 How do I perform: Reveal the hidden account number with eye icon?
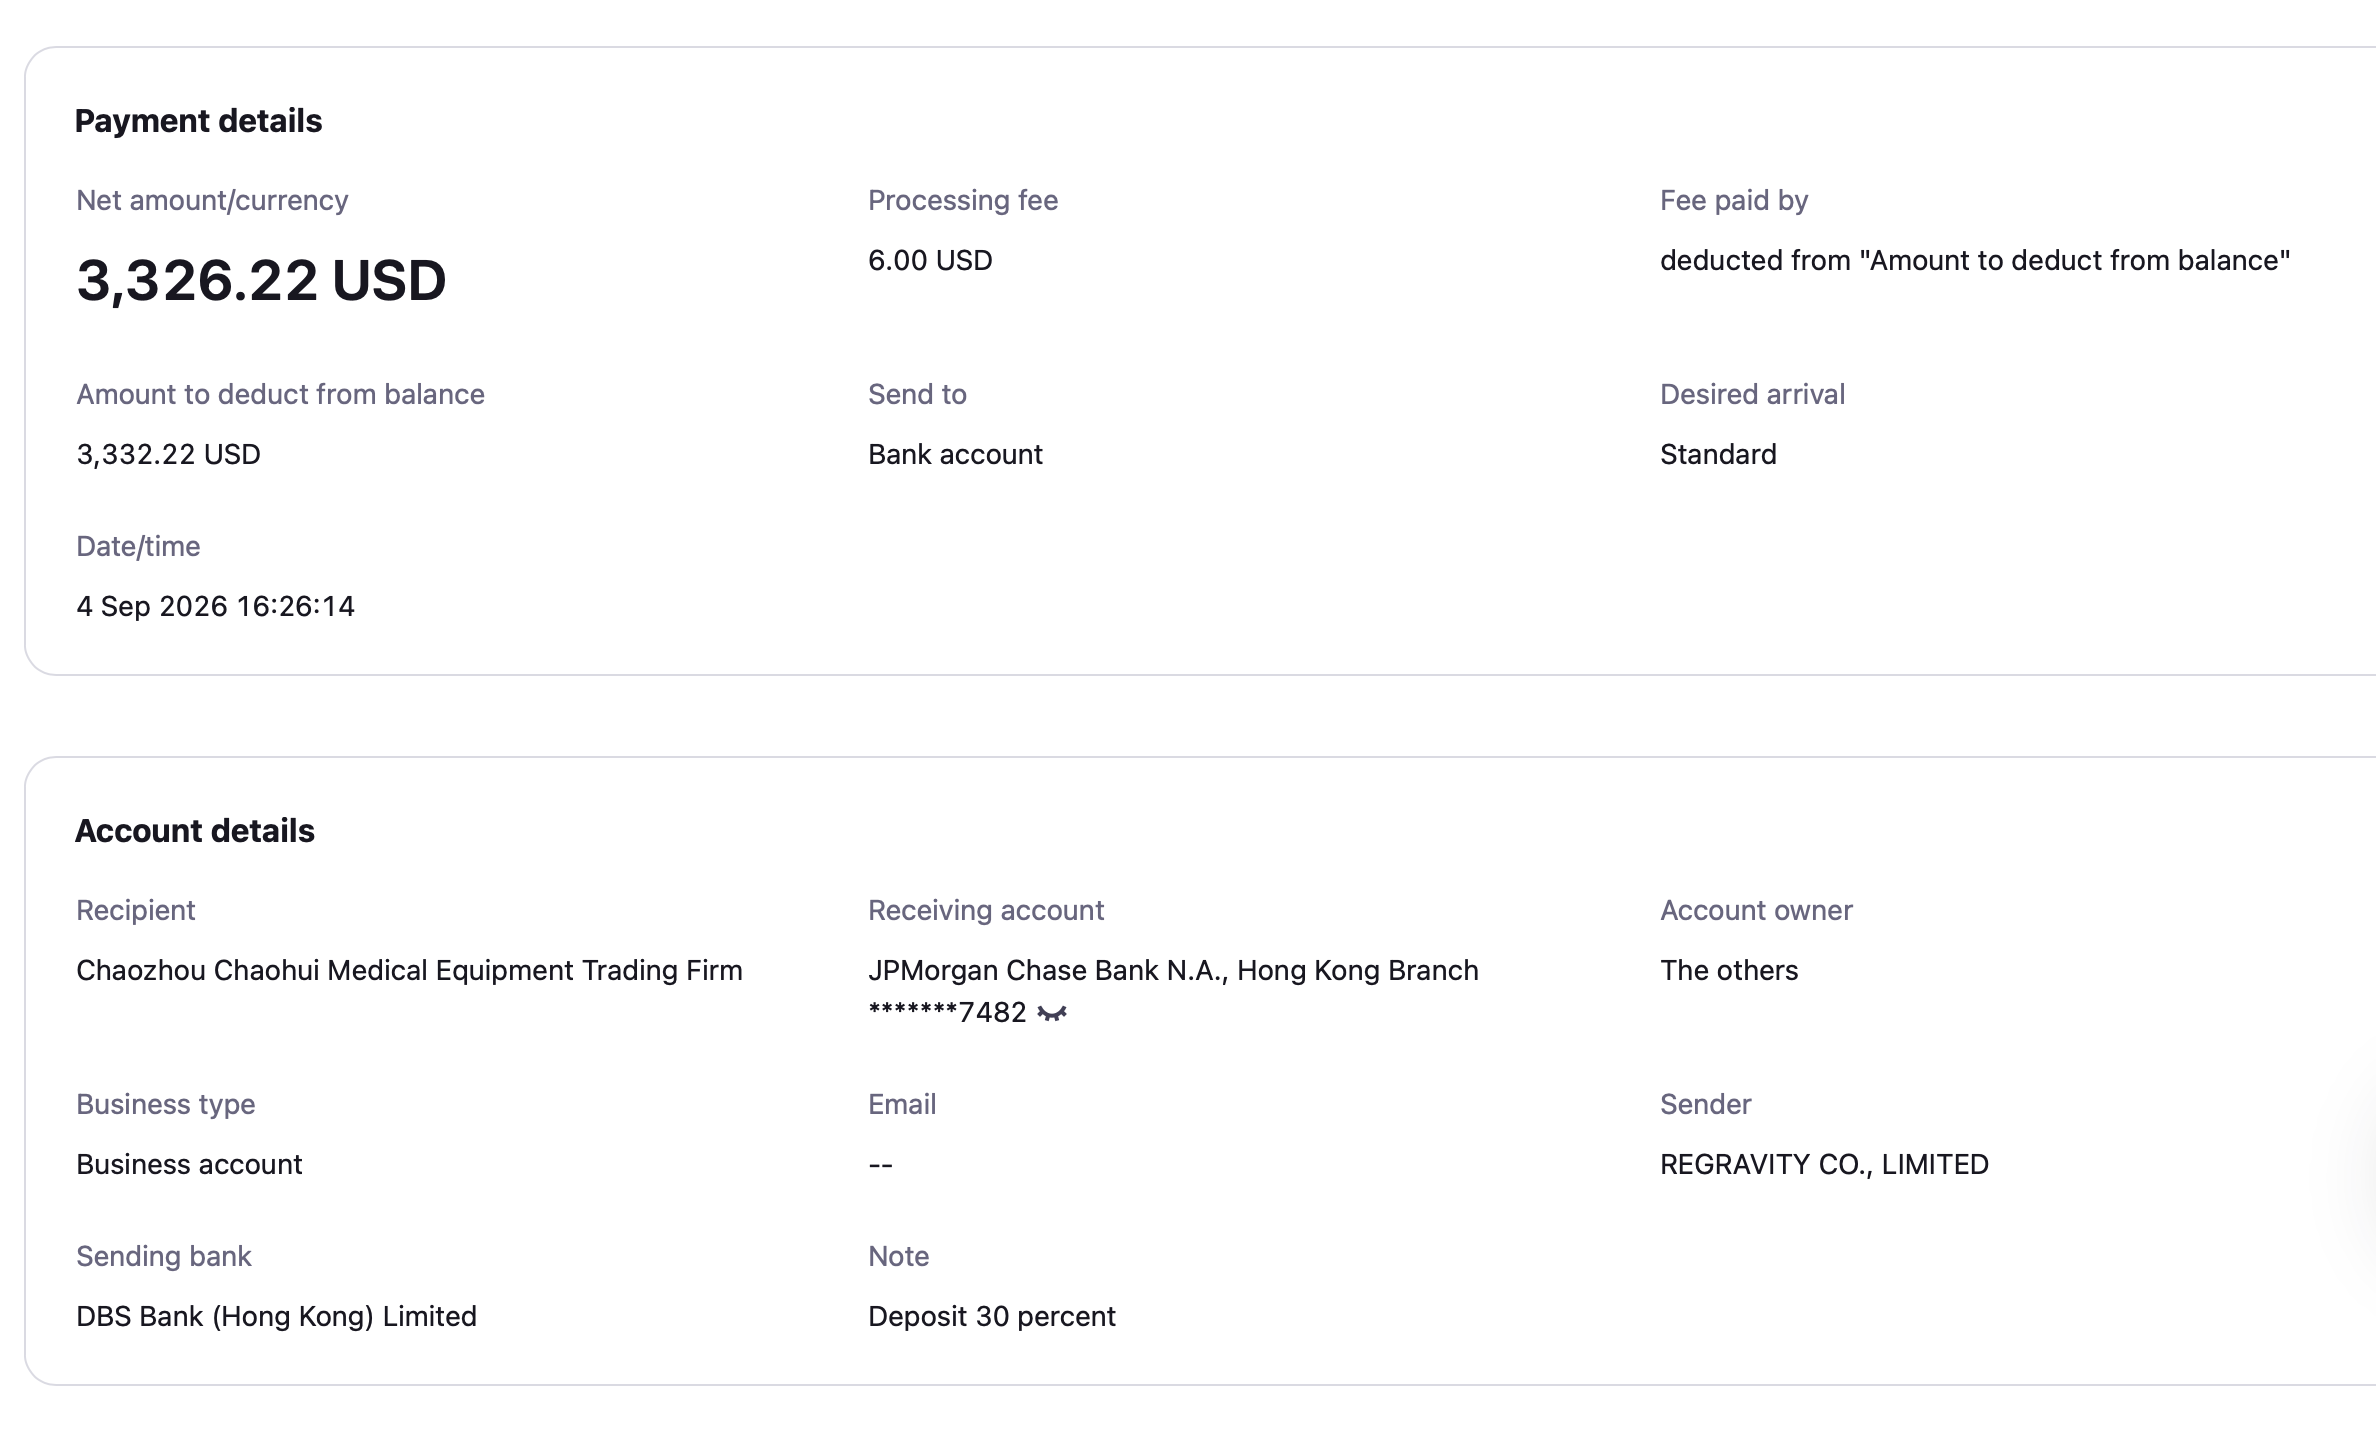click(x=1052, y=1013)
